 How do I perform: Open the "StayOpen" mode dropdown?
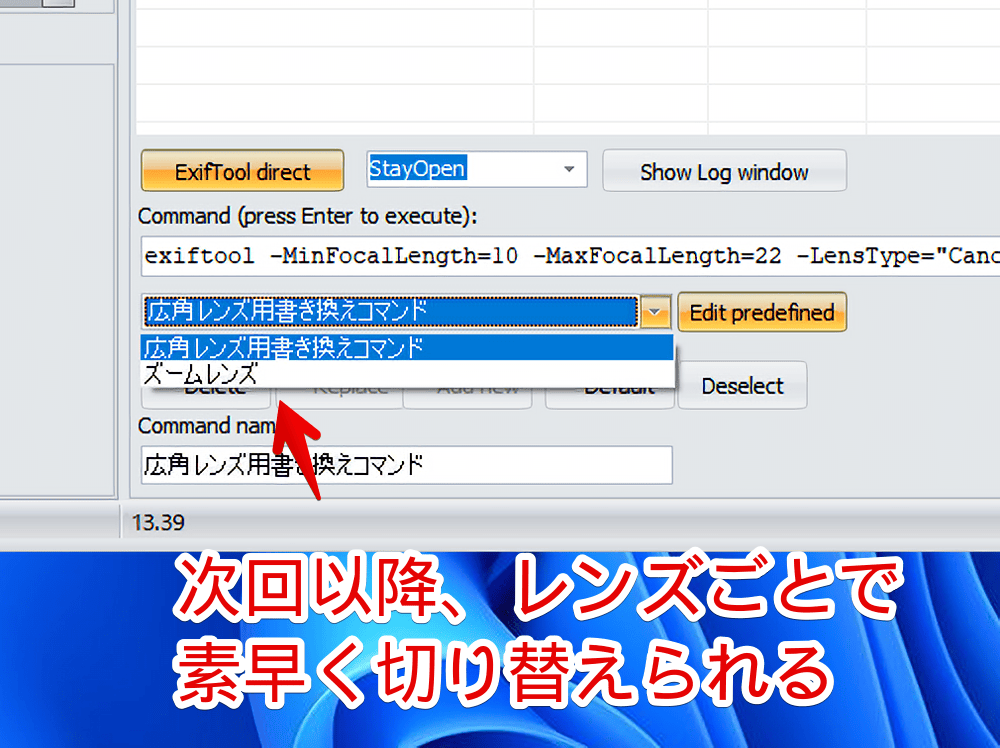coord(570,169)
